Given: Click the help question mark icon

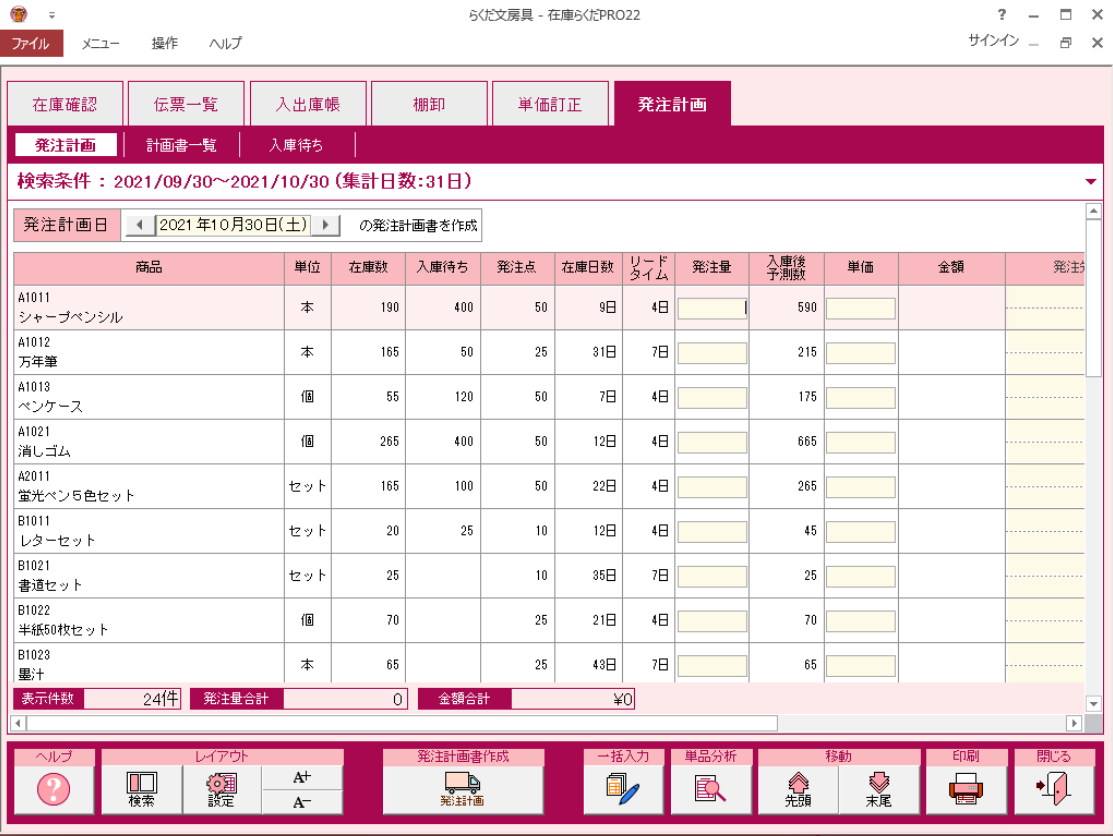Looking at the screenshot, I should click(x=53, y=789).
